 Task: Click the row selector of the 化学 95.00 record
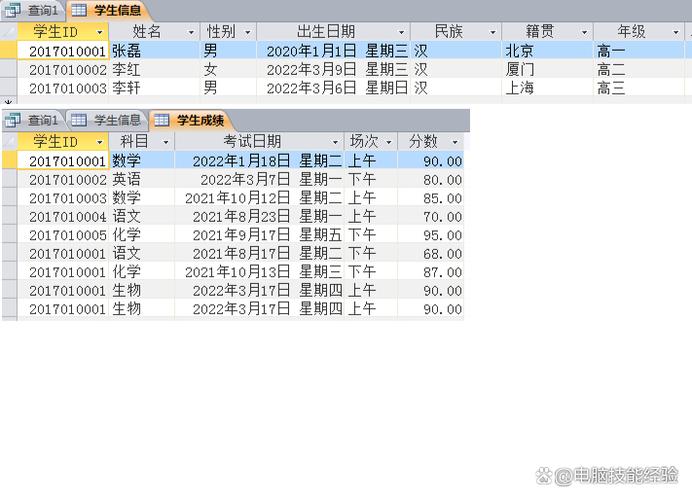(10, 235)
